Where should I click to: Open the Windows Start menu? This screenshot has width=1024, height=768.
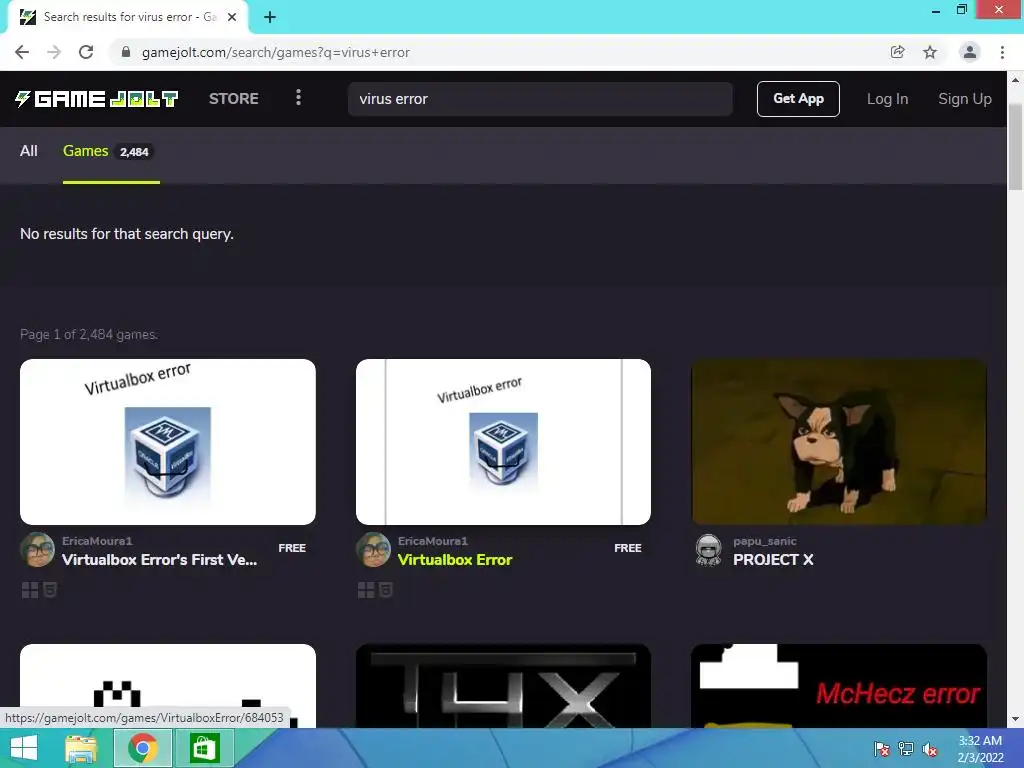pyautogui.click(x=24, y=748)
